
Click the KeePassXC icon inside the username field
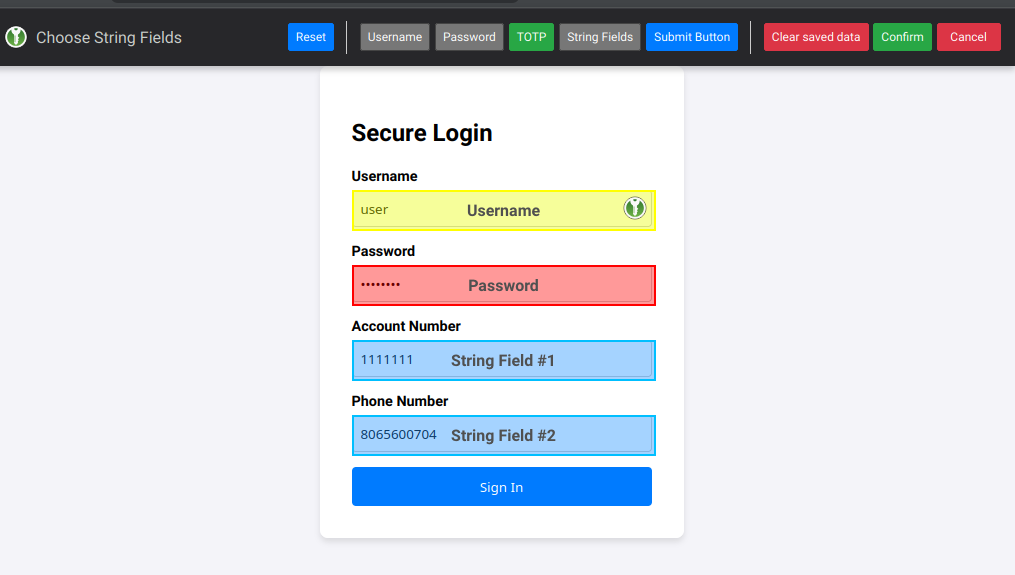(635, 208)
